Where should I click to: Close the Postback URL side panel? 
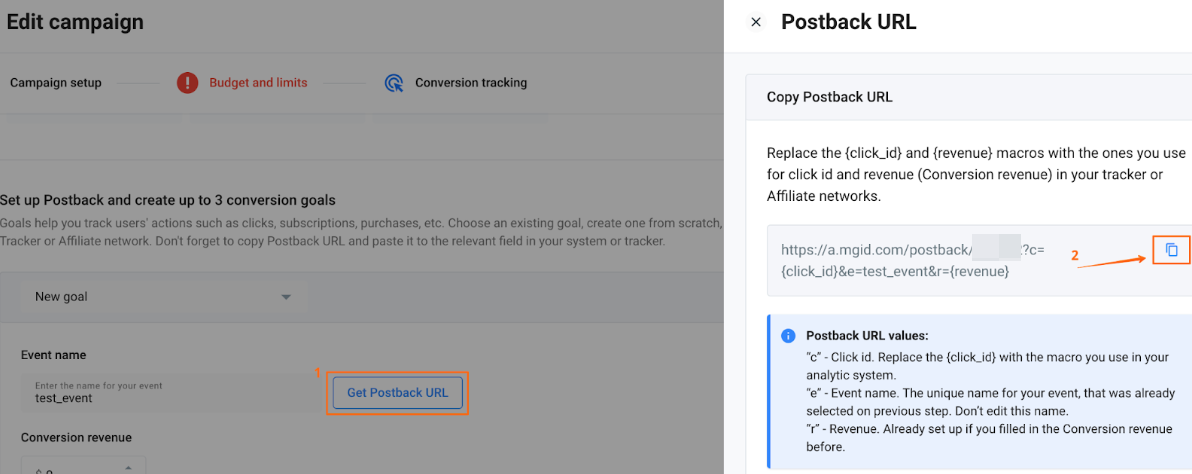click(x=756, y=22)
